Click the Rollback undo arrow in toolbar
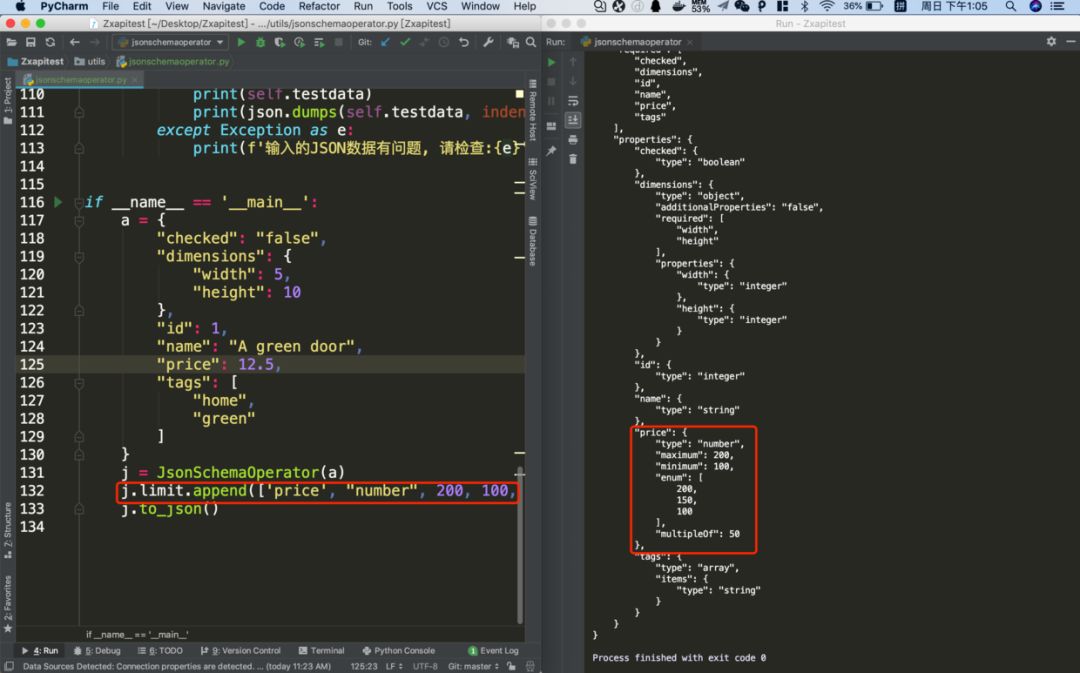The image size is (1080, 673). 464,42
